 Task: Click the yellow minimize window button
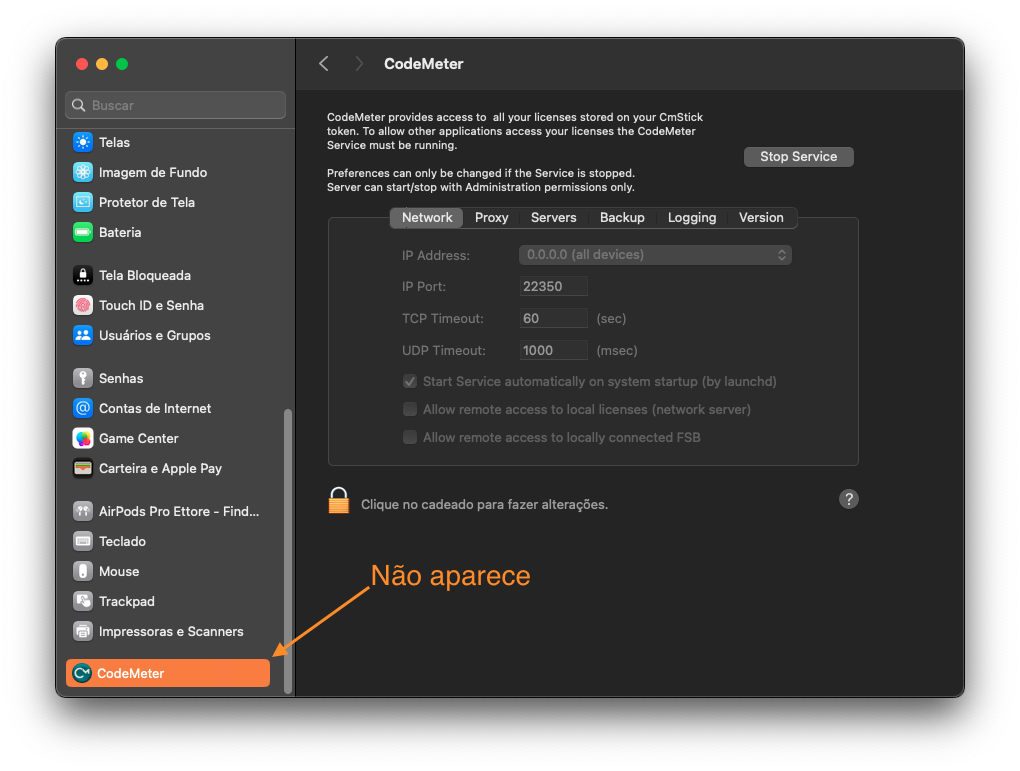coord(102,64)
